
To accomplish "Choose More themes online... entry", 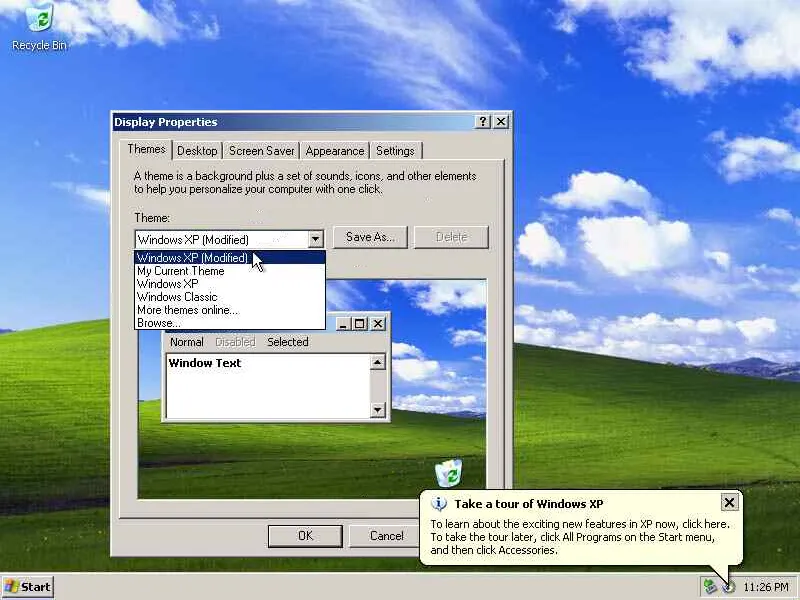I will click(x=230, y=310).
